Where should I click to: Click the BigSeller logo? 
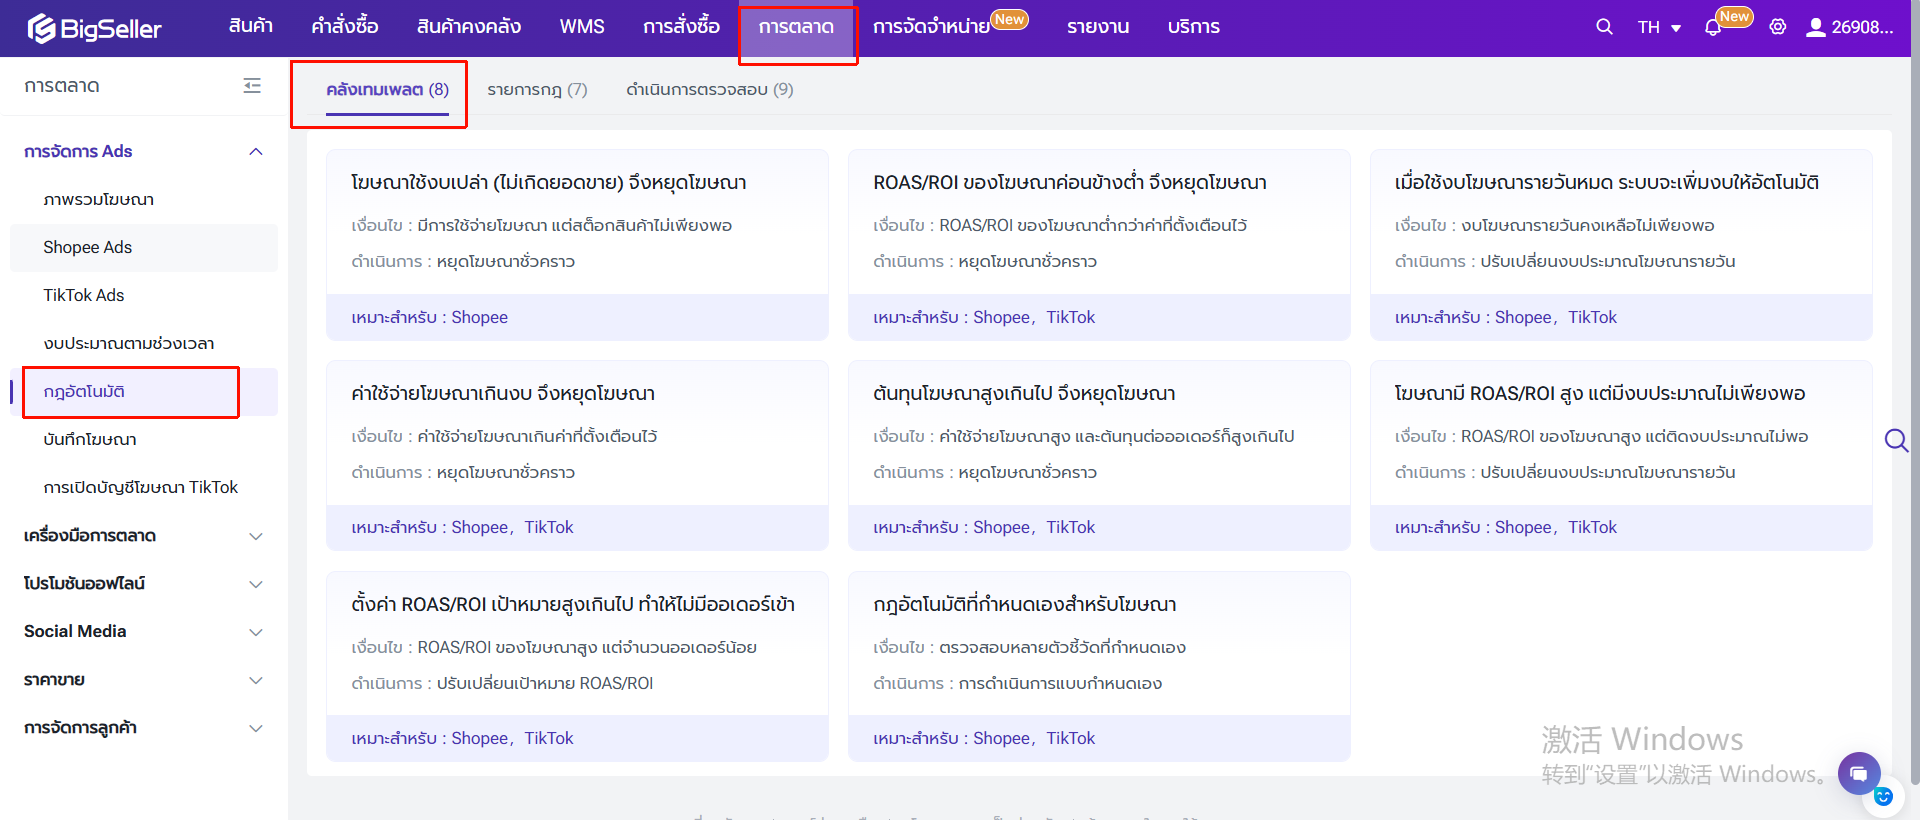tap(95, 28)
